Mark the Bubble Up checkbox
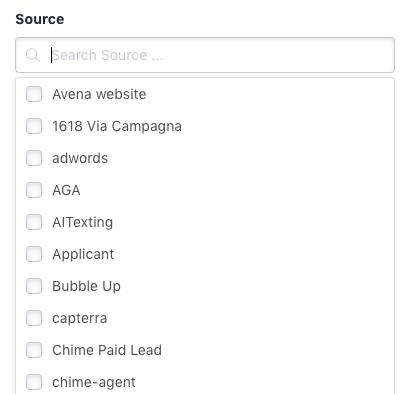 click(34, 286)
